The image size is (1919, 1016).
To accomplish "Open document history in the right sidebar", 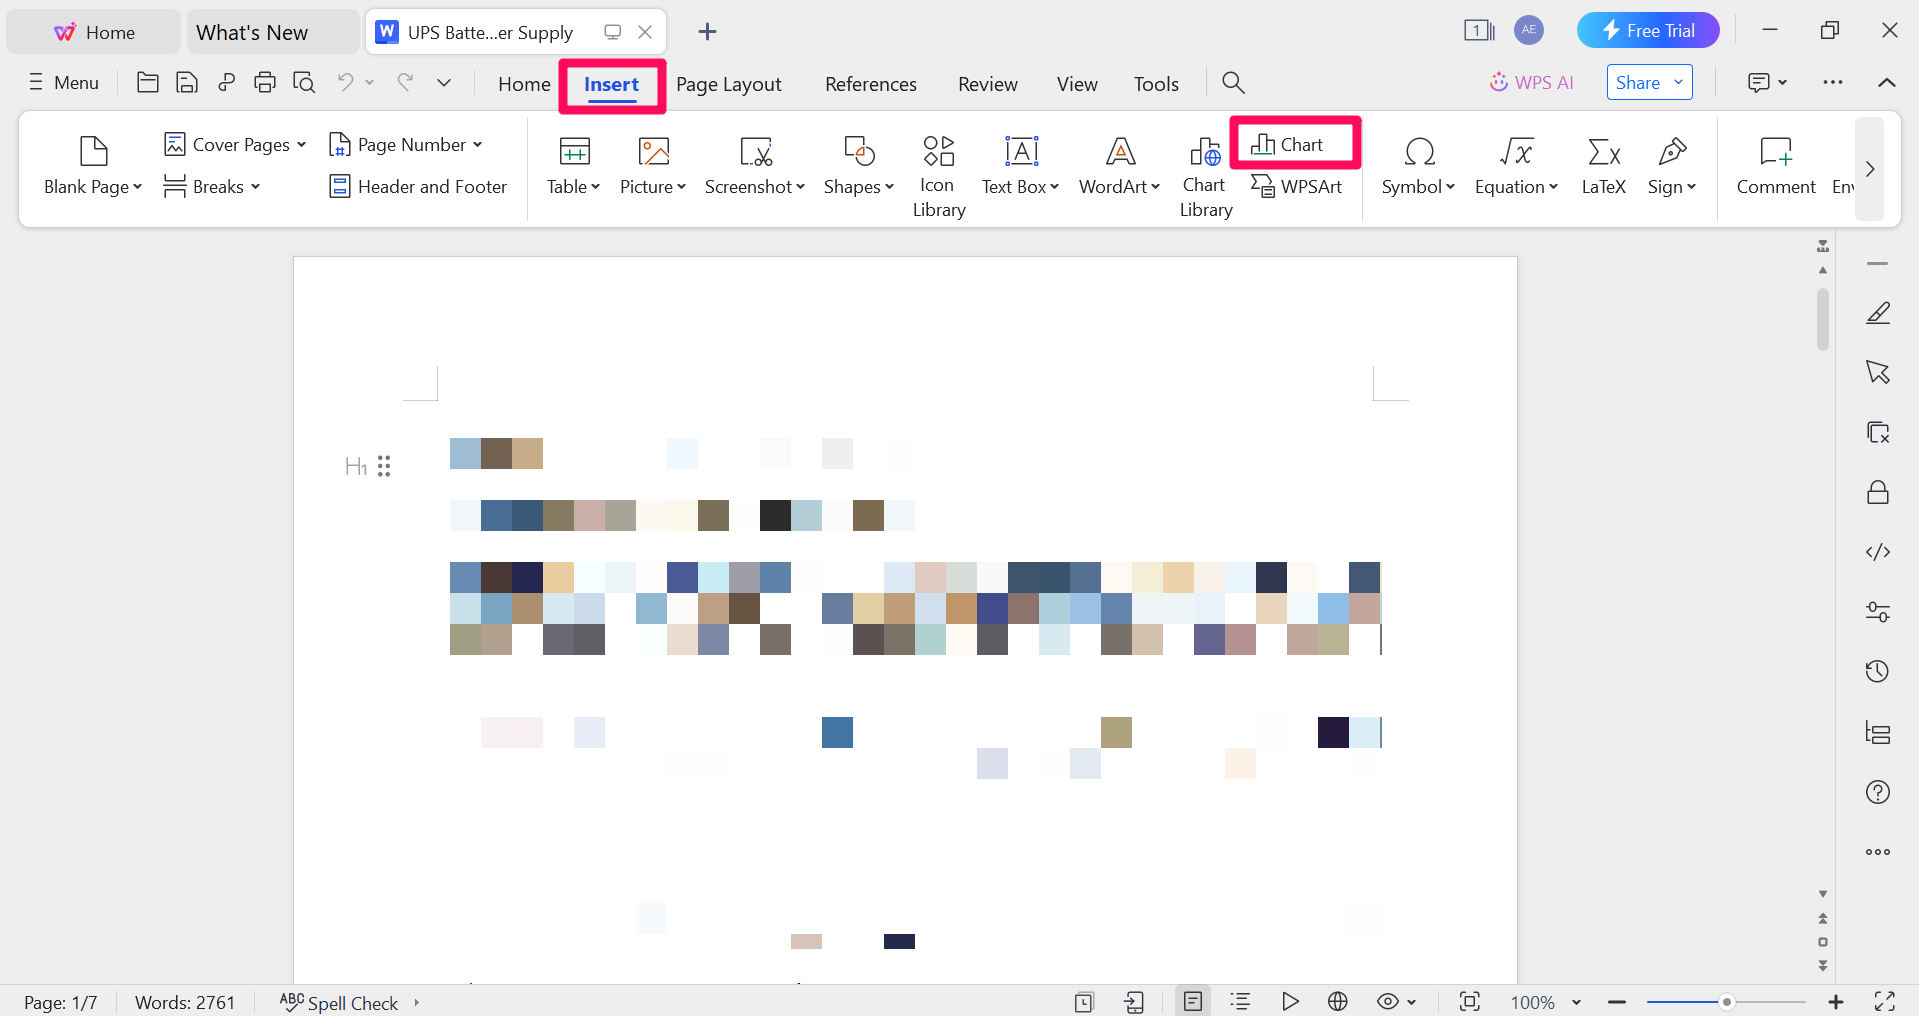I will pyautogui.click(x=1878, y=671).
